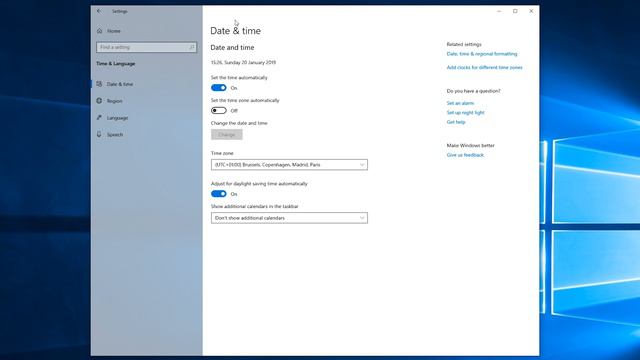
Task: Open the Time zone dropdown
Action: click(289, 165)
